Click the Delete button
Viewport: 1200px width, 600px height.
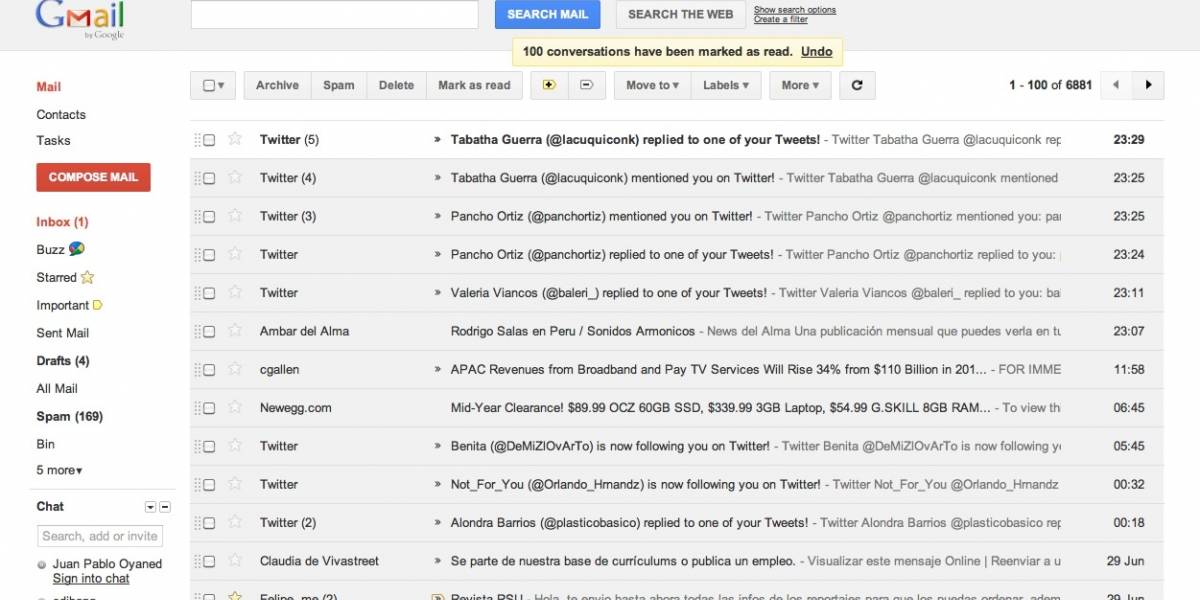(396, 85)
